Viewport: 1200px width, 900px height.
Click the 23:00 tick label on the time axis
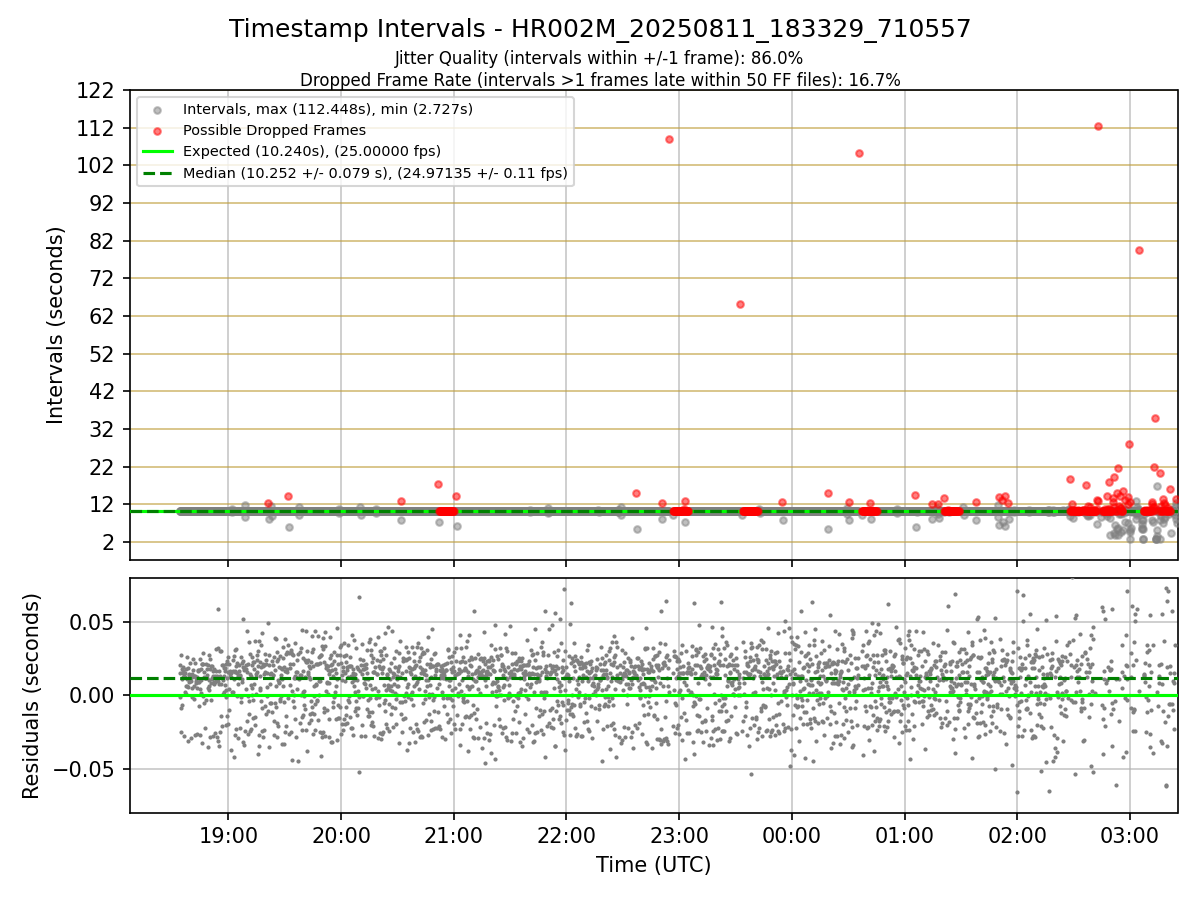tap(679, 835)
